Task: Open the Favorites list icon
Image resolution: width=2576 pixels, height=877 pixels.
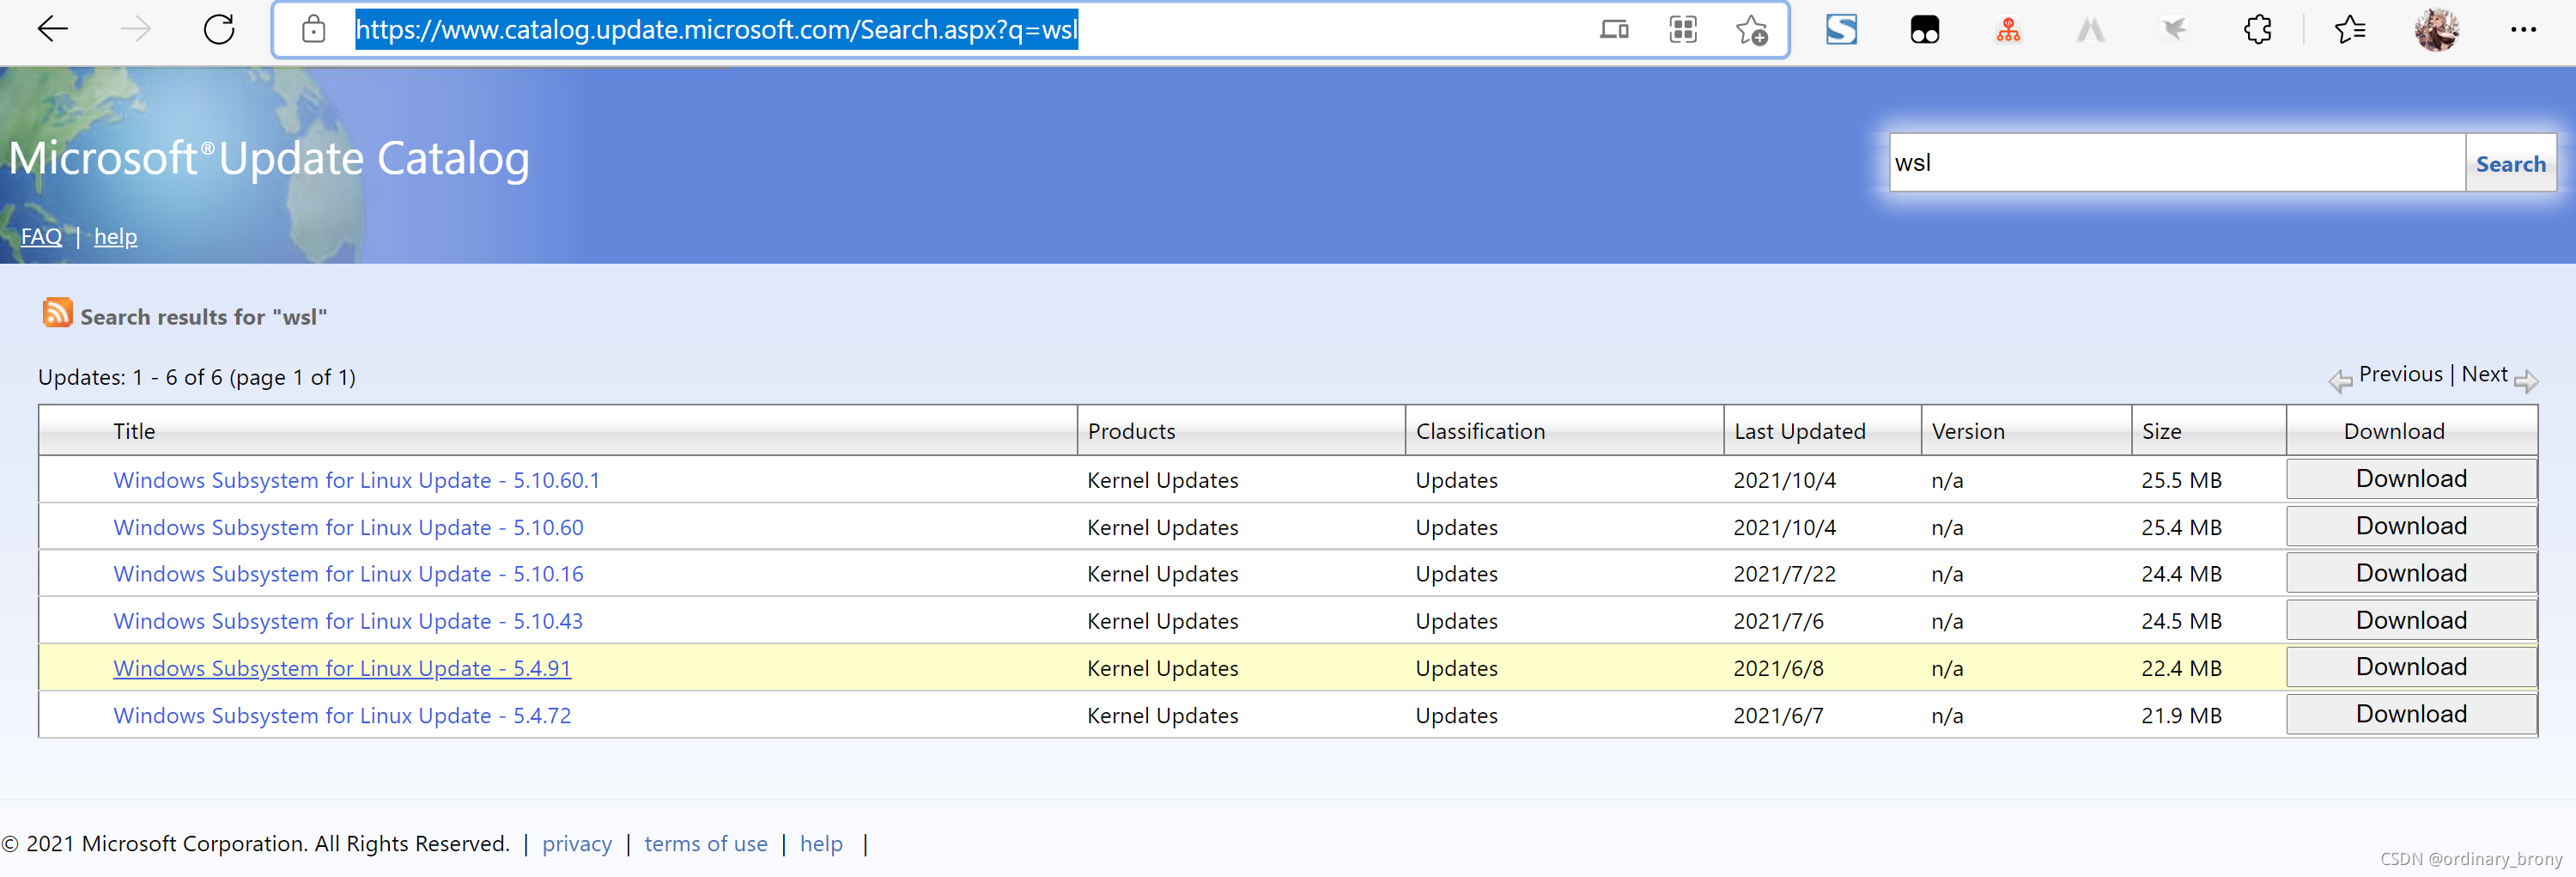Action: click(x=2350, y=29)
